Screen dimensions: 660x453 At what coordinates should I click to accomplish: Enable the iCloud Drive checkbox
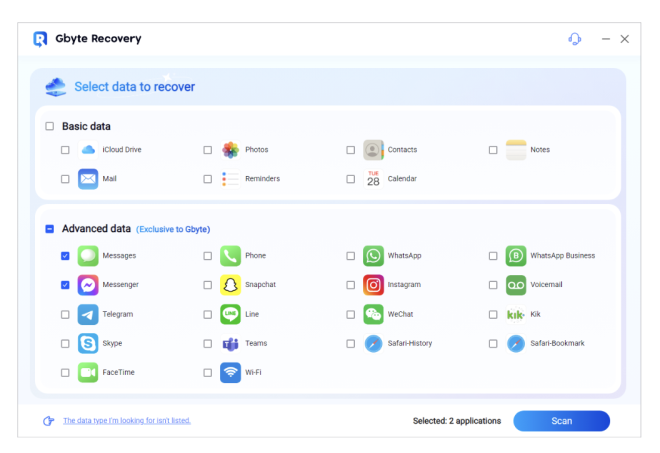65,150
